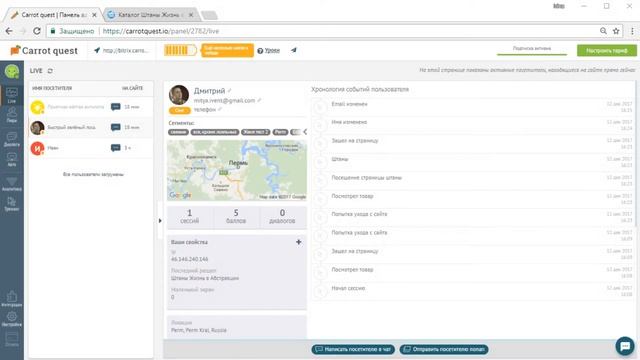Click Написать посетителю в чат button

coord(353,349)
